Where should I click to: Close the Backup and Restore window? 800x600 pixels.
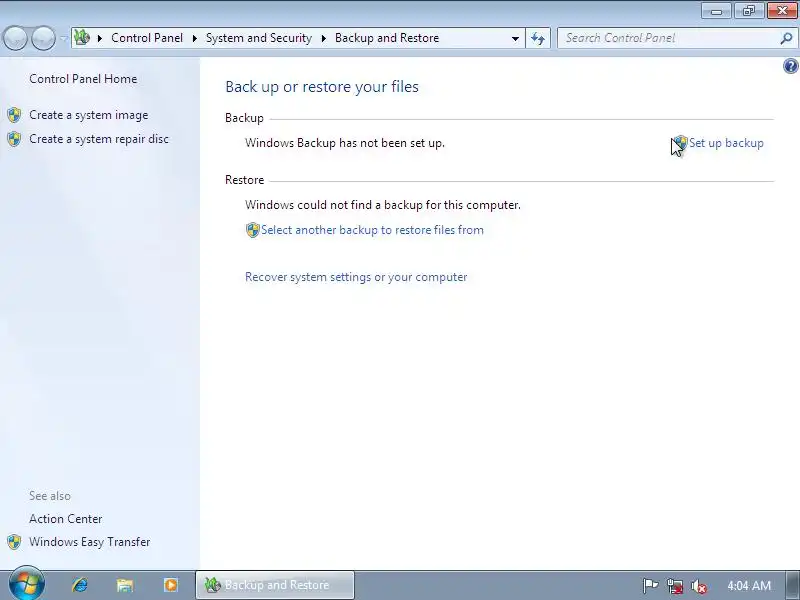tap(782, 11)
